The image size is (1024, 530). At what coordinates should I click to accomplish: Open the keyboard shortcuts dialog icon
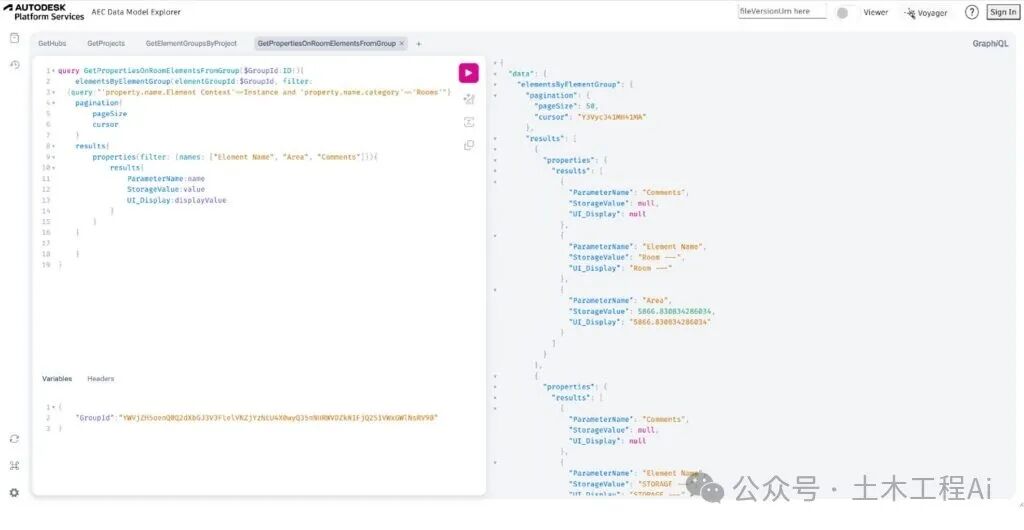click(14, 465)
